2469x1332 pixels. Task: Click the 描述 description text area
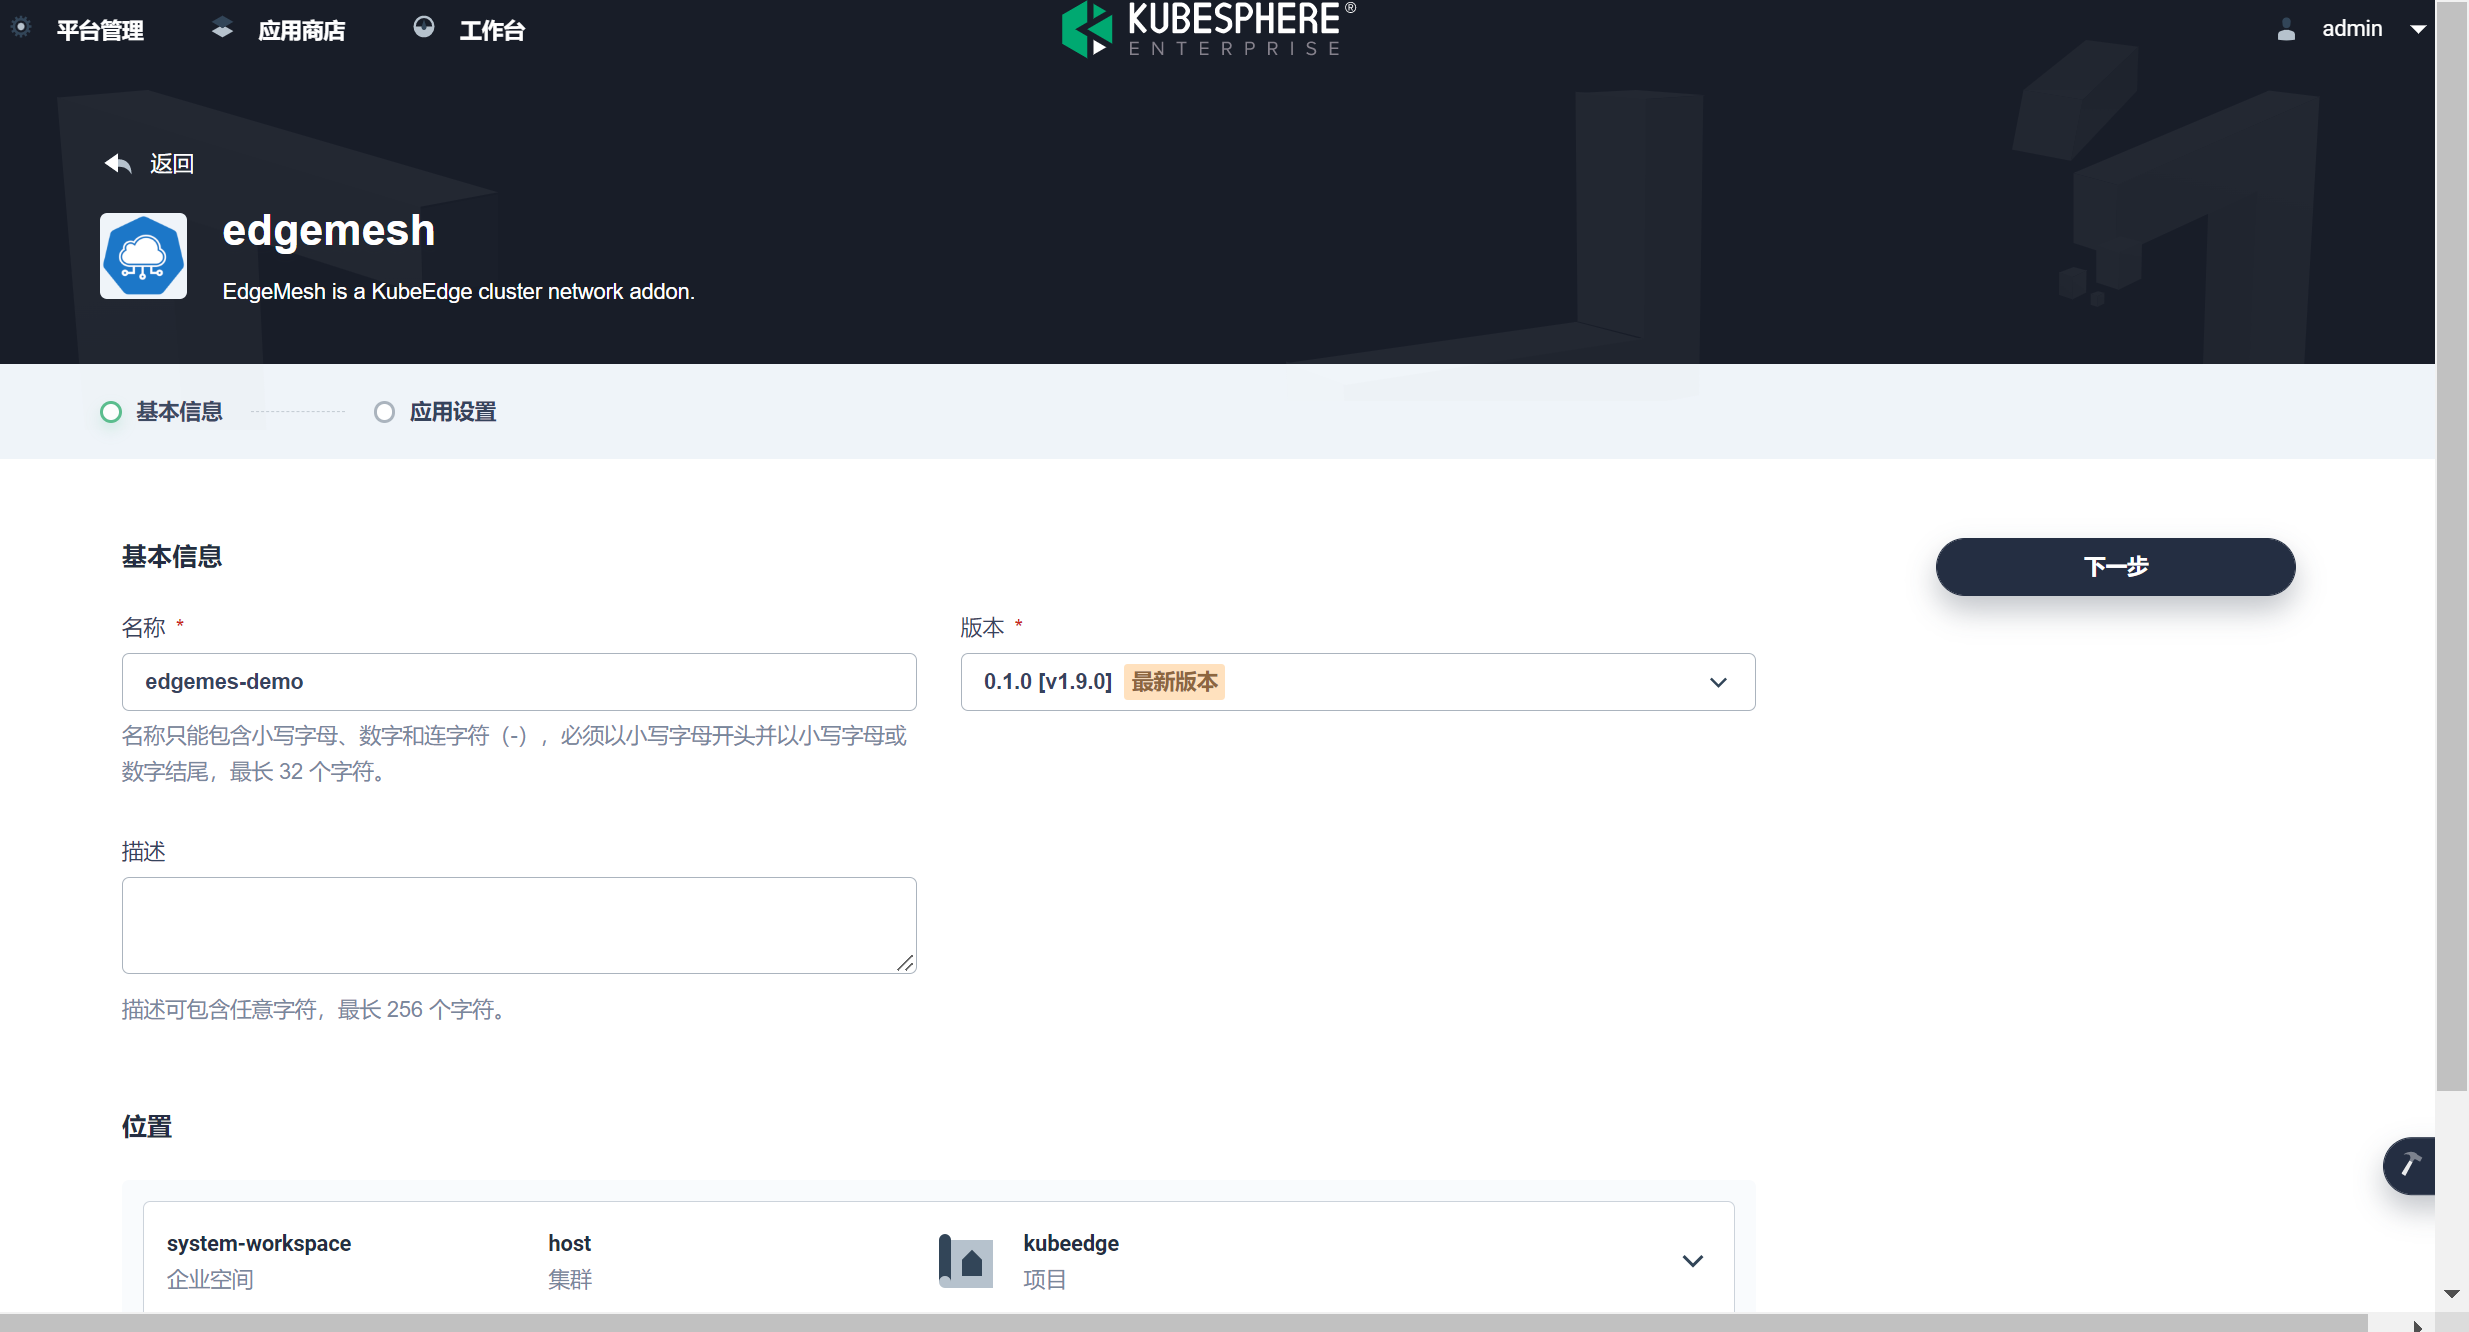click(x=519, y=925)
